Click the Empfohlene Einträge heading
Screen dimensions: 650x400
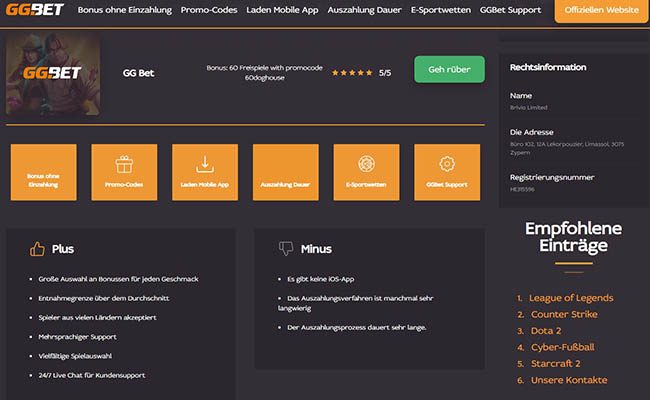click(574, 237)
